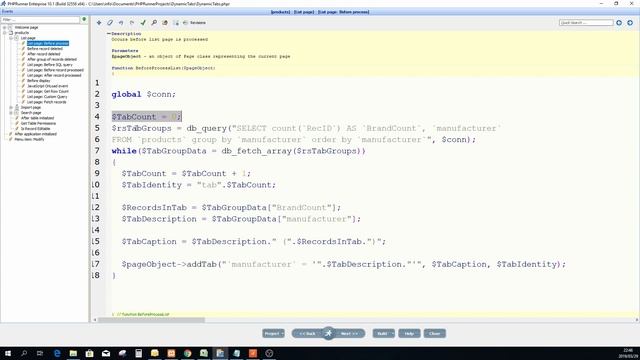Image resolution: width=640 pixels, height=360 pixels.
Task: Click the next quick search result arrow
Action: 630,23
